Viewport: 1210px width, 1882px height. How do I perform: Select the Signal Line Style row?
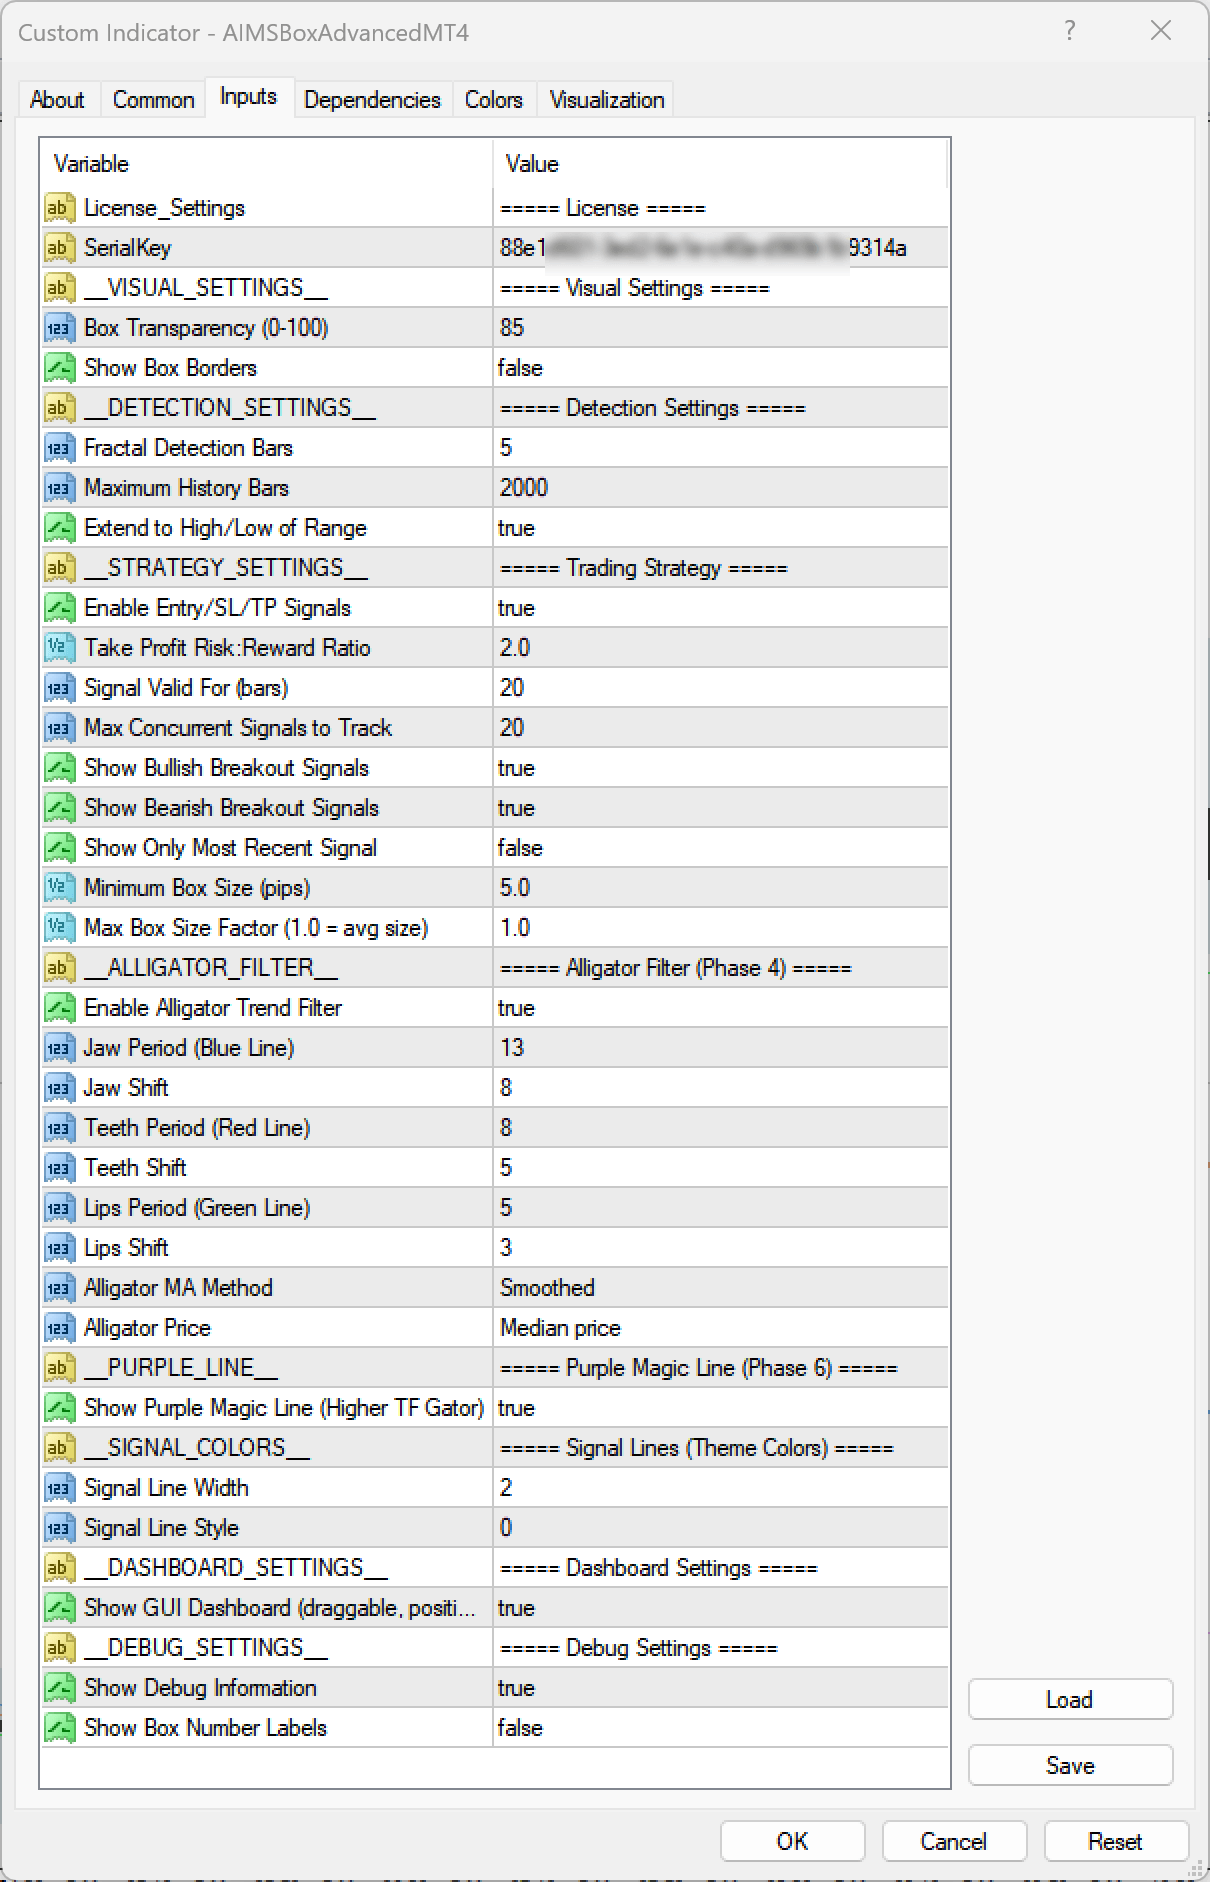tap(495, 1528)
